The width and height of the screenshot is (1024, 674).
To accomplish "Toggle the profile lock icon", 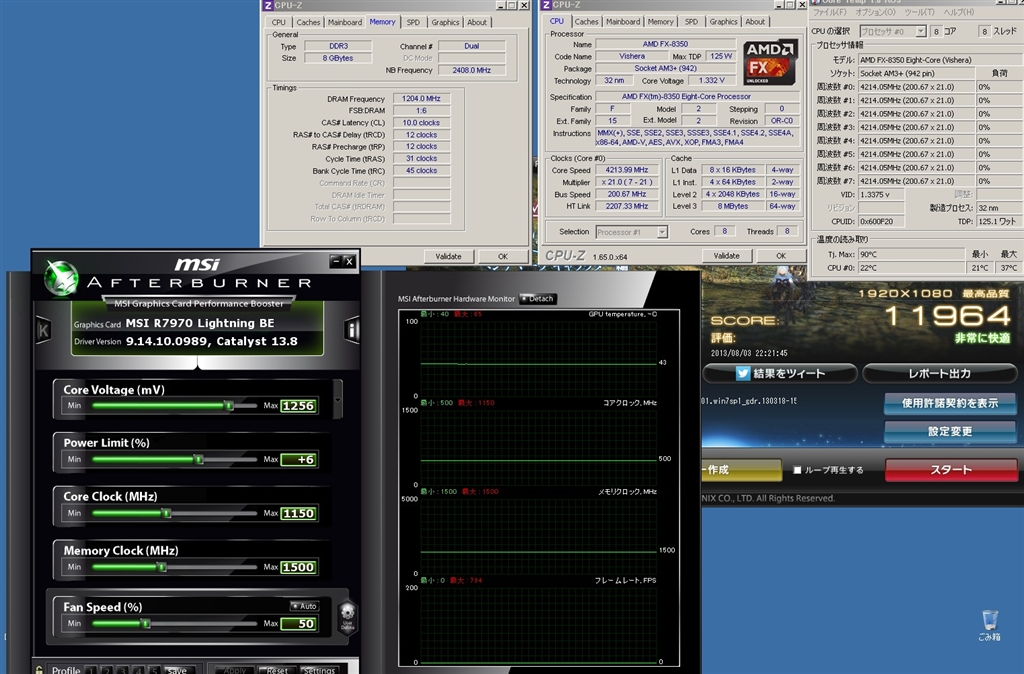I will coord(39,669).
